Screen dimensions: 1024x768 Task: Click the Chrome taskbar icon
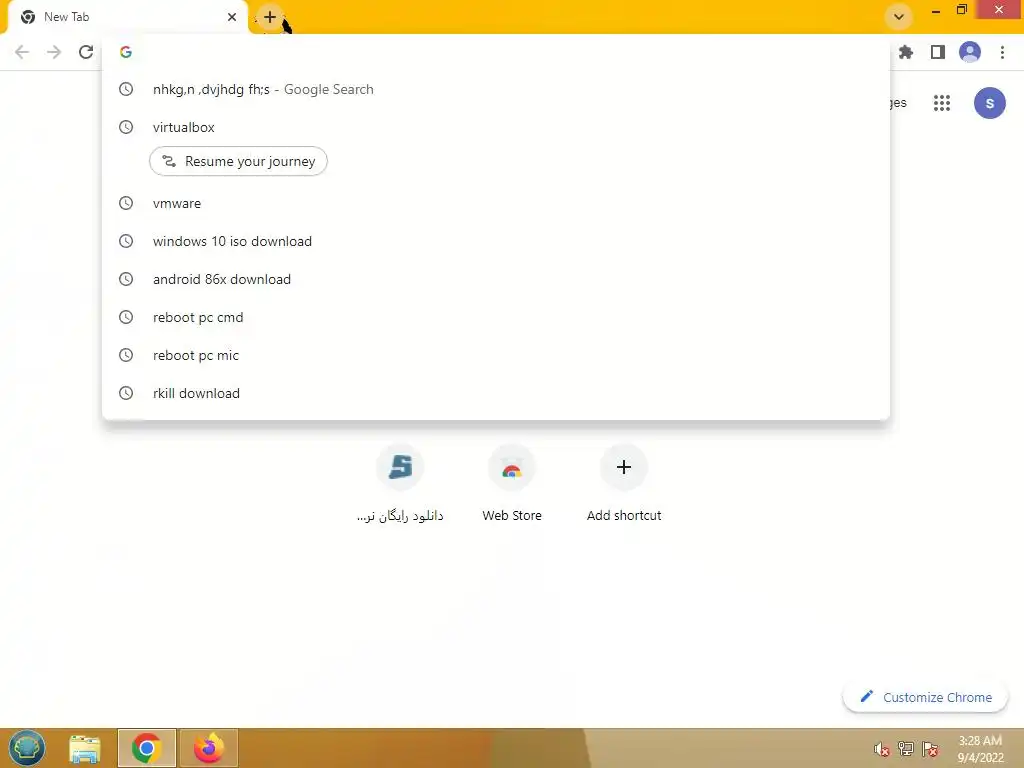tap(147, 748)
